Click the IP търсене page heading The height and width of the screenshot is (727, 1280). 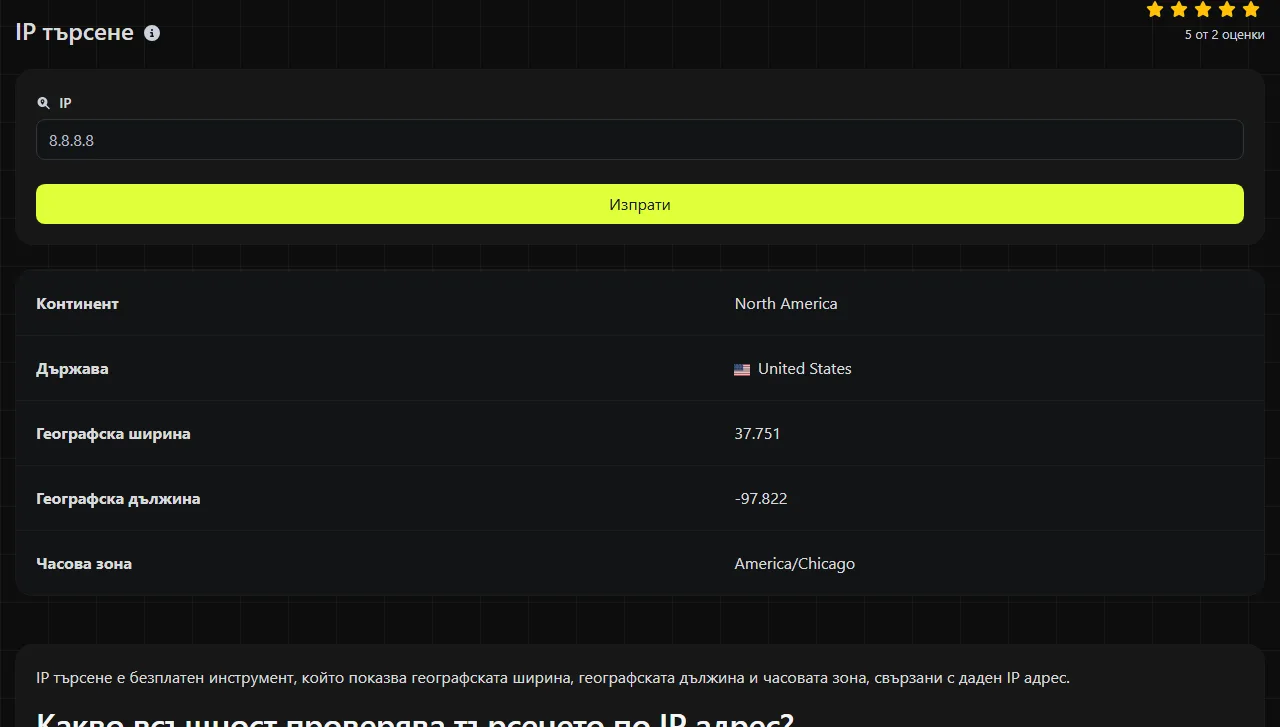[x=75, y=32]
